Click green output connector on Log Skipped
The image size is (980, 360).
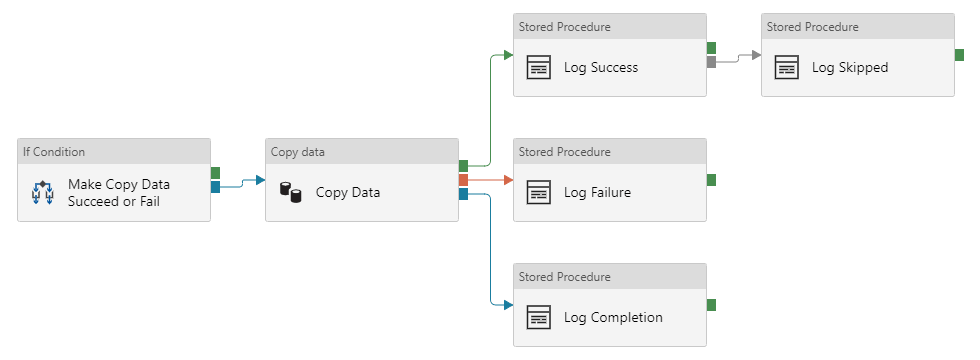point(959,55)
